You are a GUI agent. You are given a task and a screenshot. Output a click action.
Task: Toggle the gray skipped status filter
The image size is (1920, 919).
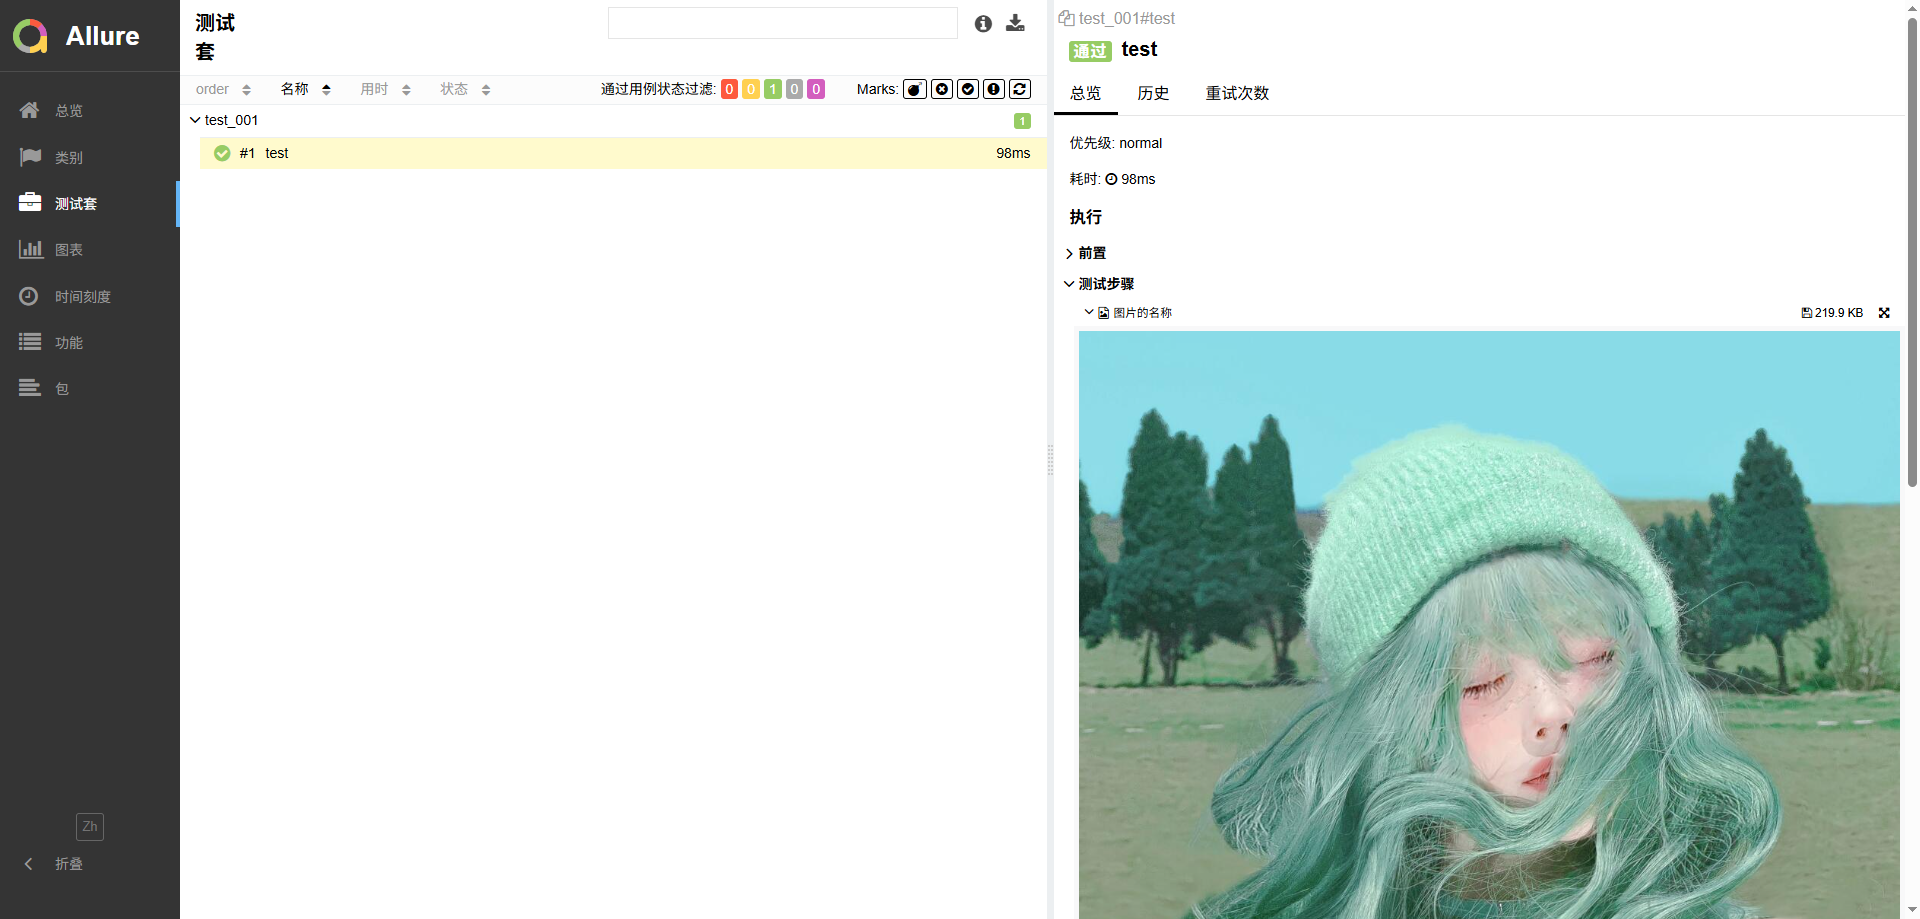[x=794, y=90]
